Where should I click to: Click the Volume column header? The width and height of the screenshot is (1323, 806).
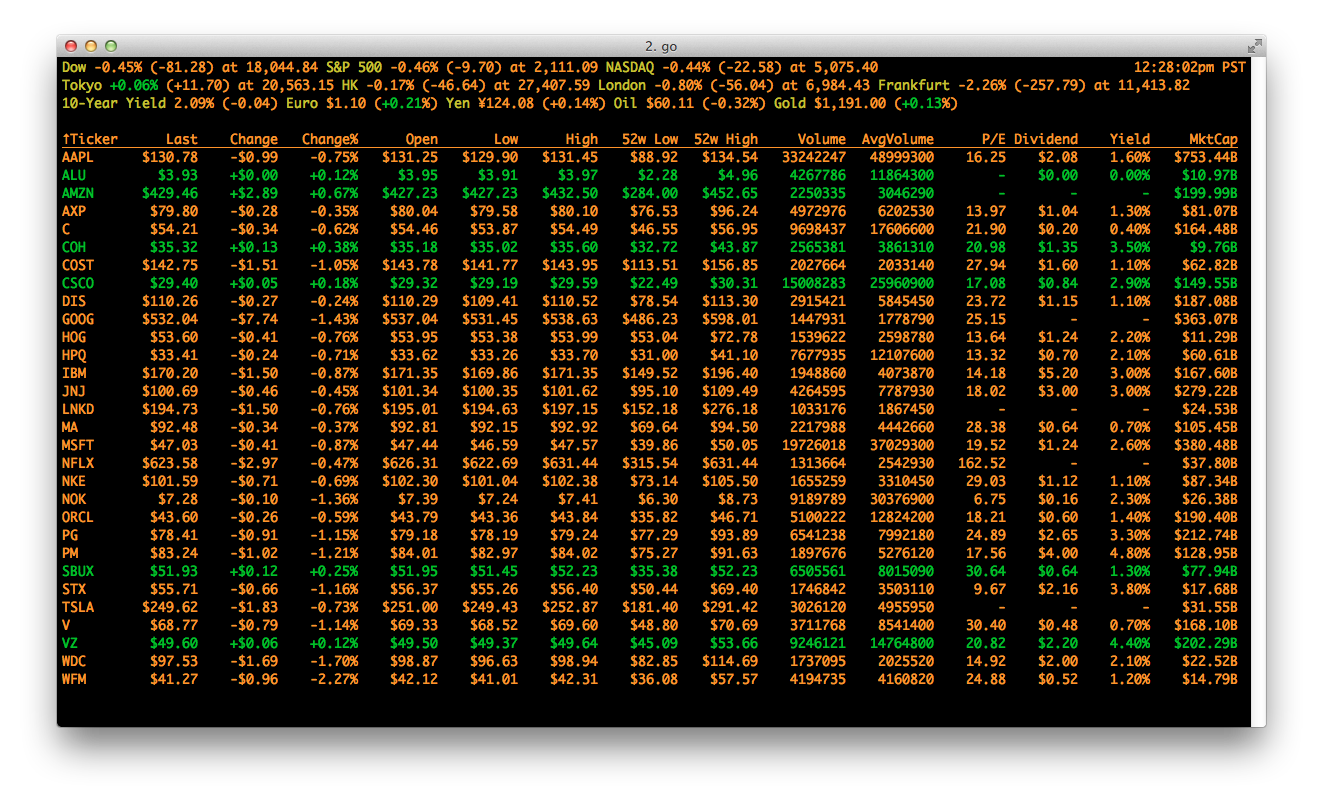(x=822, y=139)
